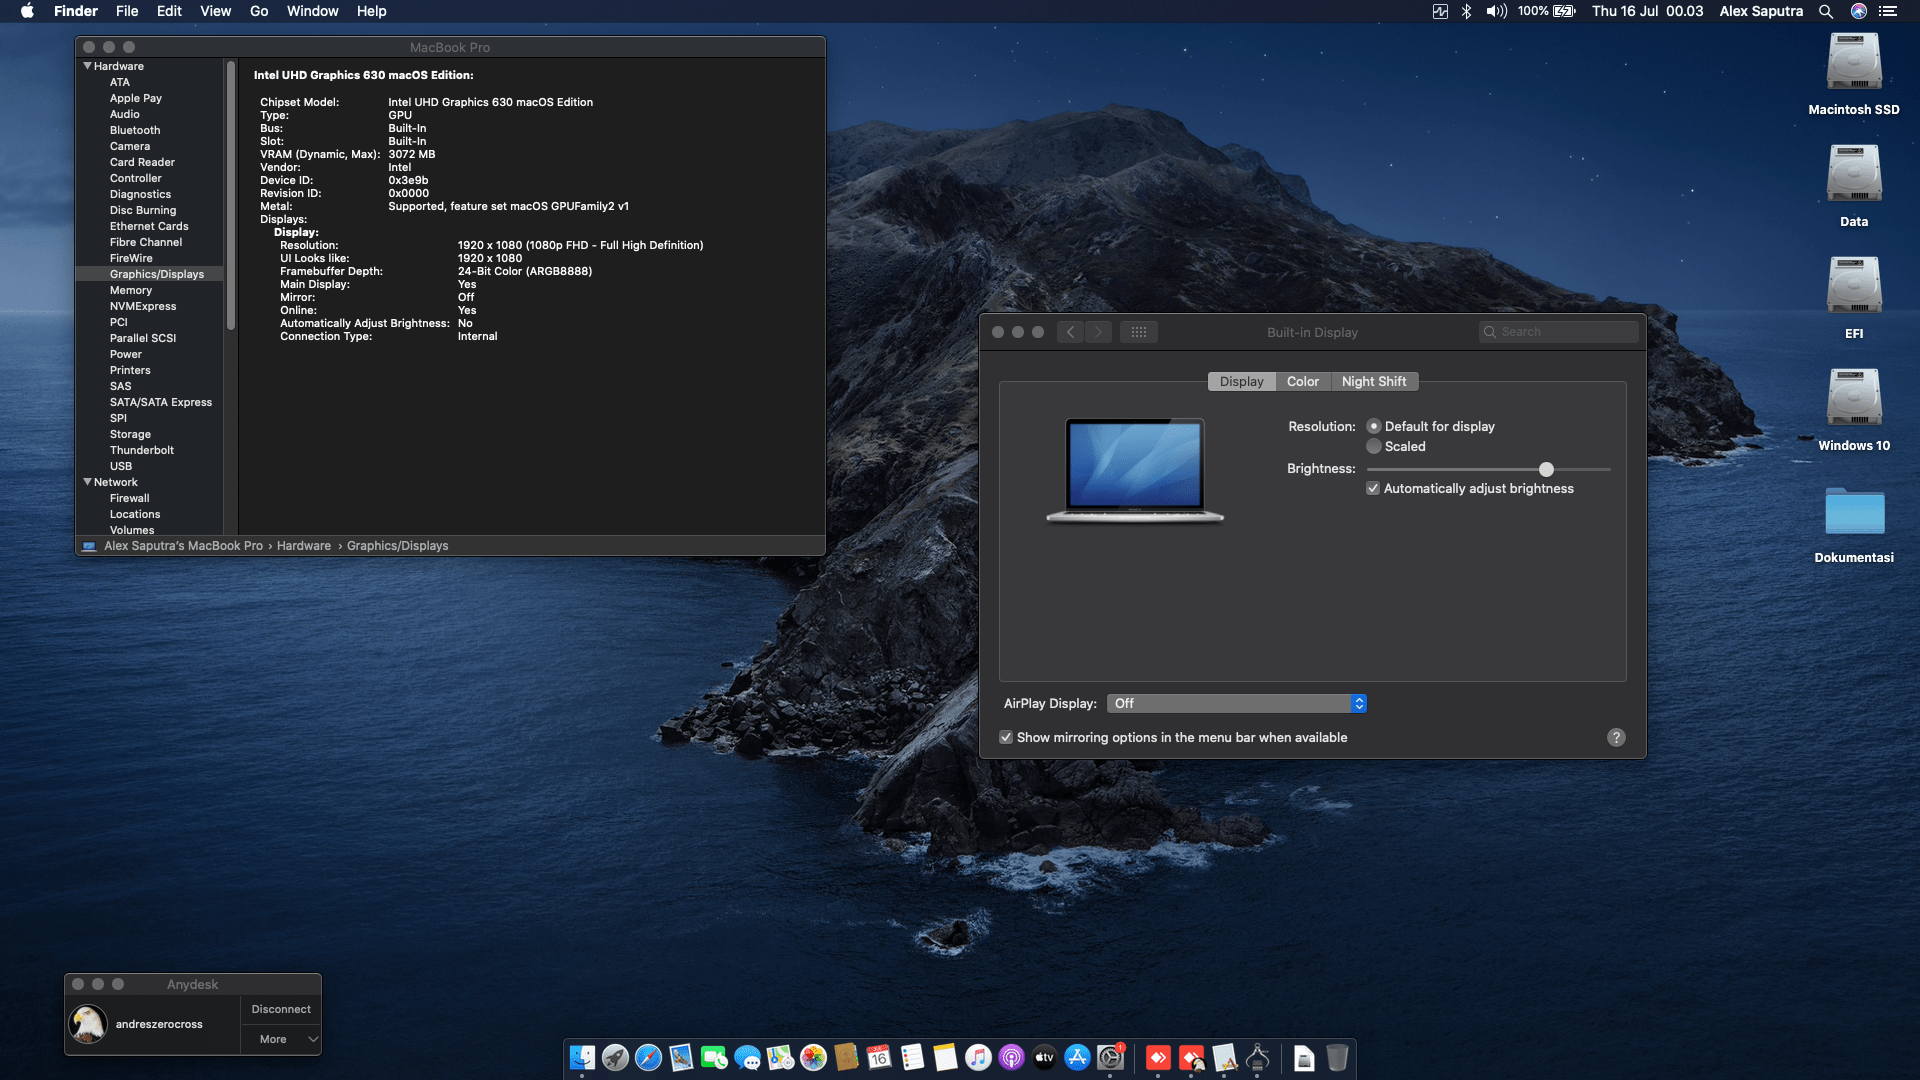Open Launchpad from the Dock
1920x1080 pixels.
(615, 1059)
